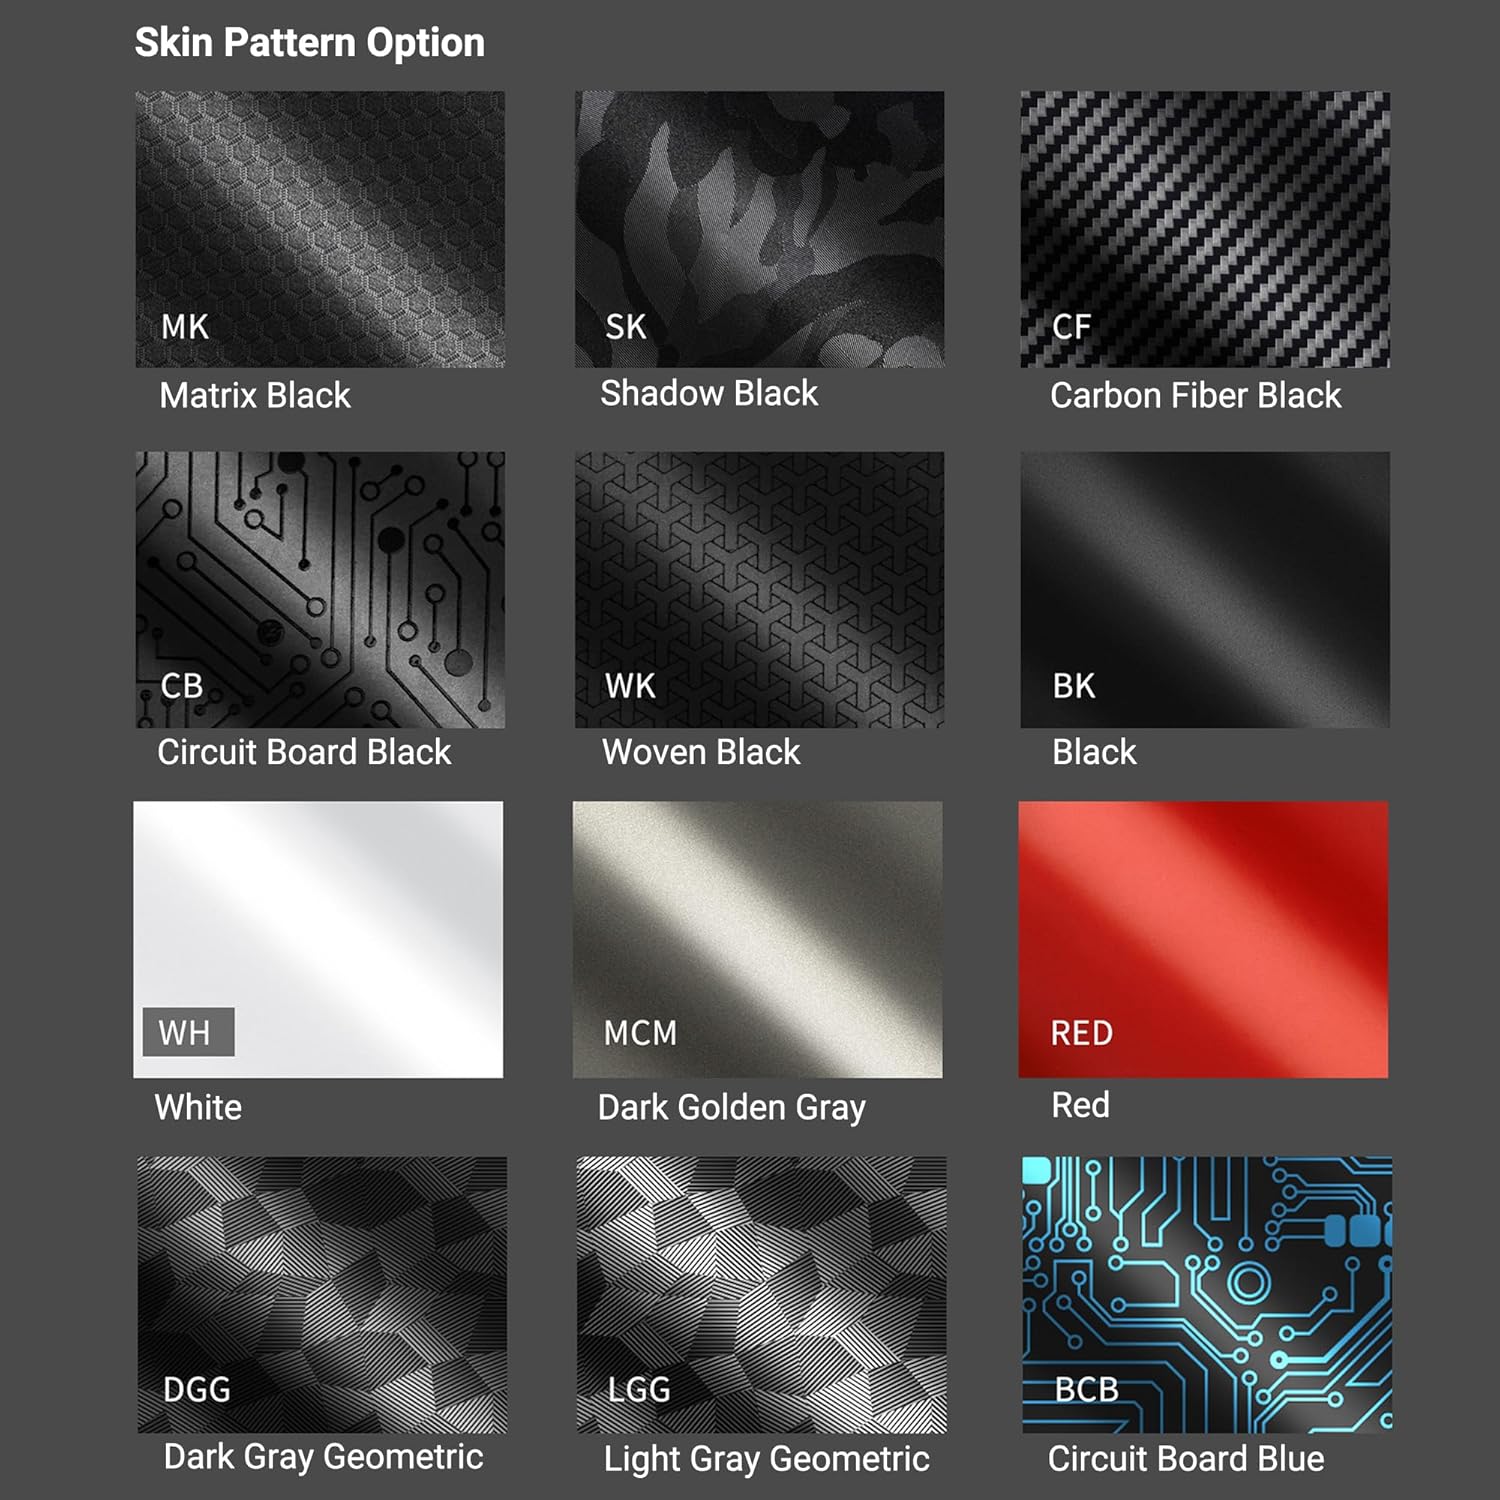
Task: Pick the Light Gray Geometric pattern
Action: (x=761, y=1295)
